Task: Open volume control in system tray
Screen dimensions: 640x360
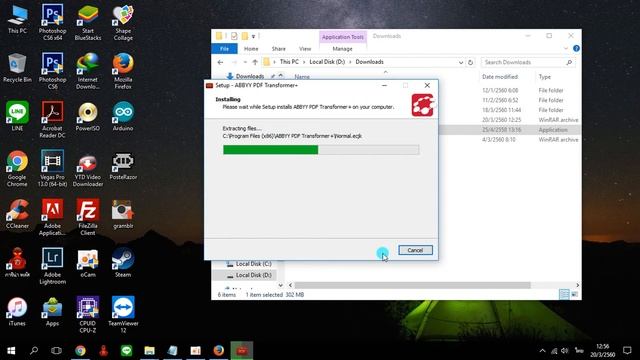Action: [564, 351]
